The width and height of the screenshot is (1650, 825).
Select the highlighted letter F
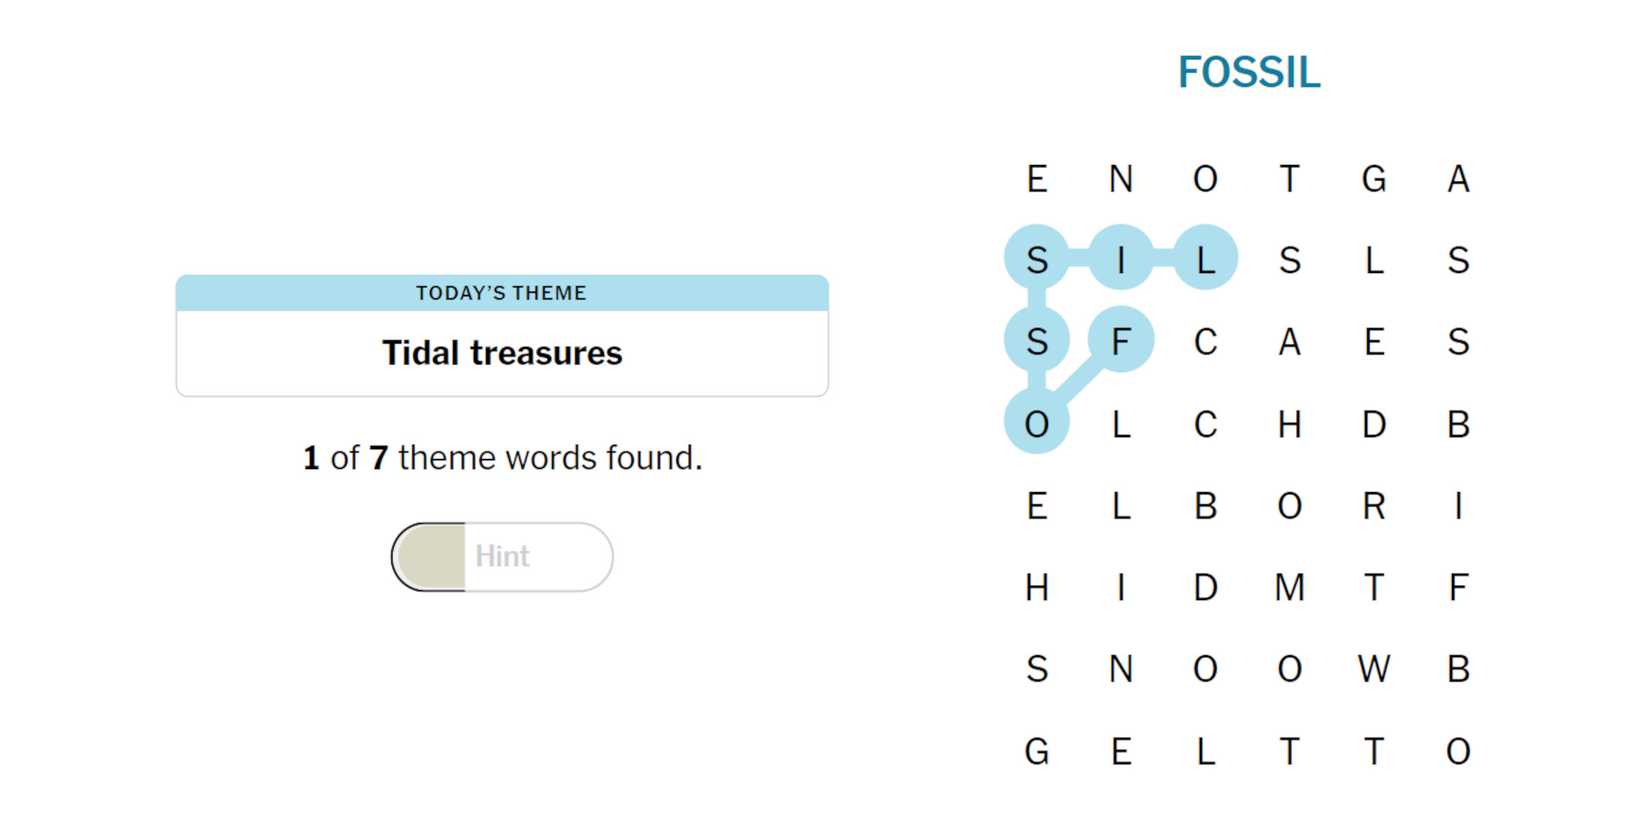1121,341
